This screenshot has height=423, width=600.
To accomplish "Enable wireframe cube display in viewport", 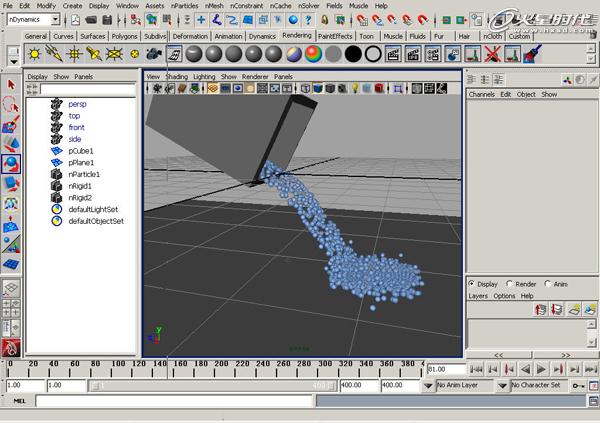I will [305, 88].
